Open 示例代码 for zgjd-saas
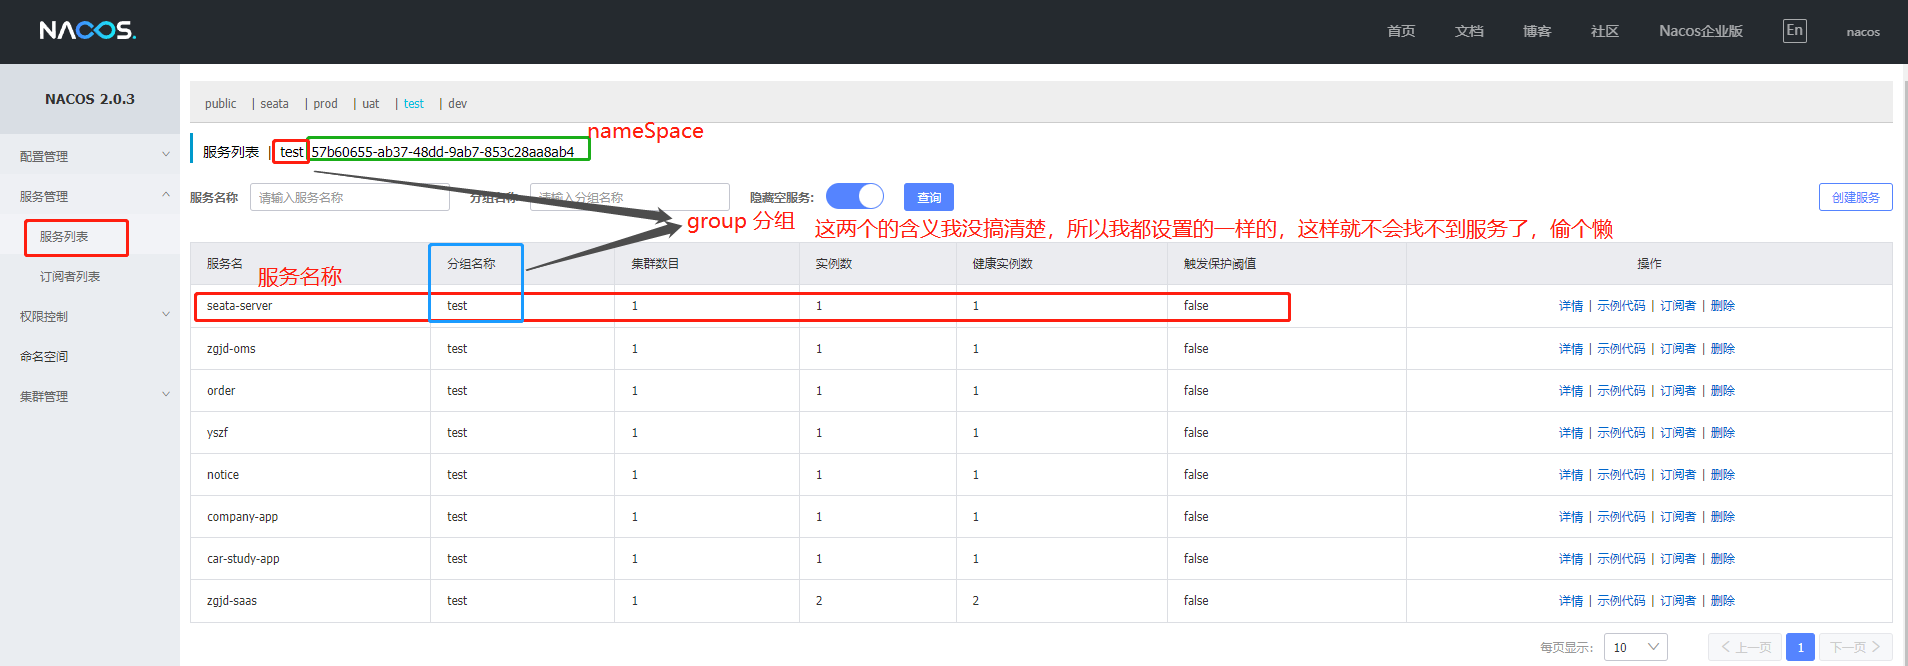The image size is (1908, 666). pos(1621,601)
